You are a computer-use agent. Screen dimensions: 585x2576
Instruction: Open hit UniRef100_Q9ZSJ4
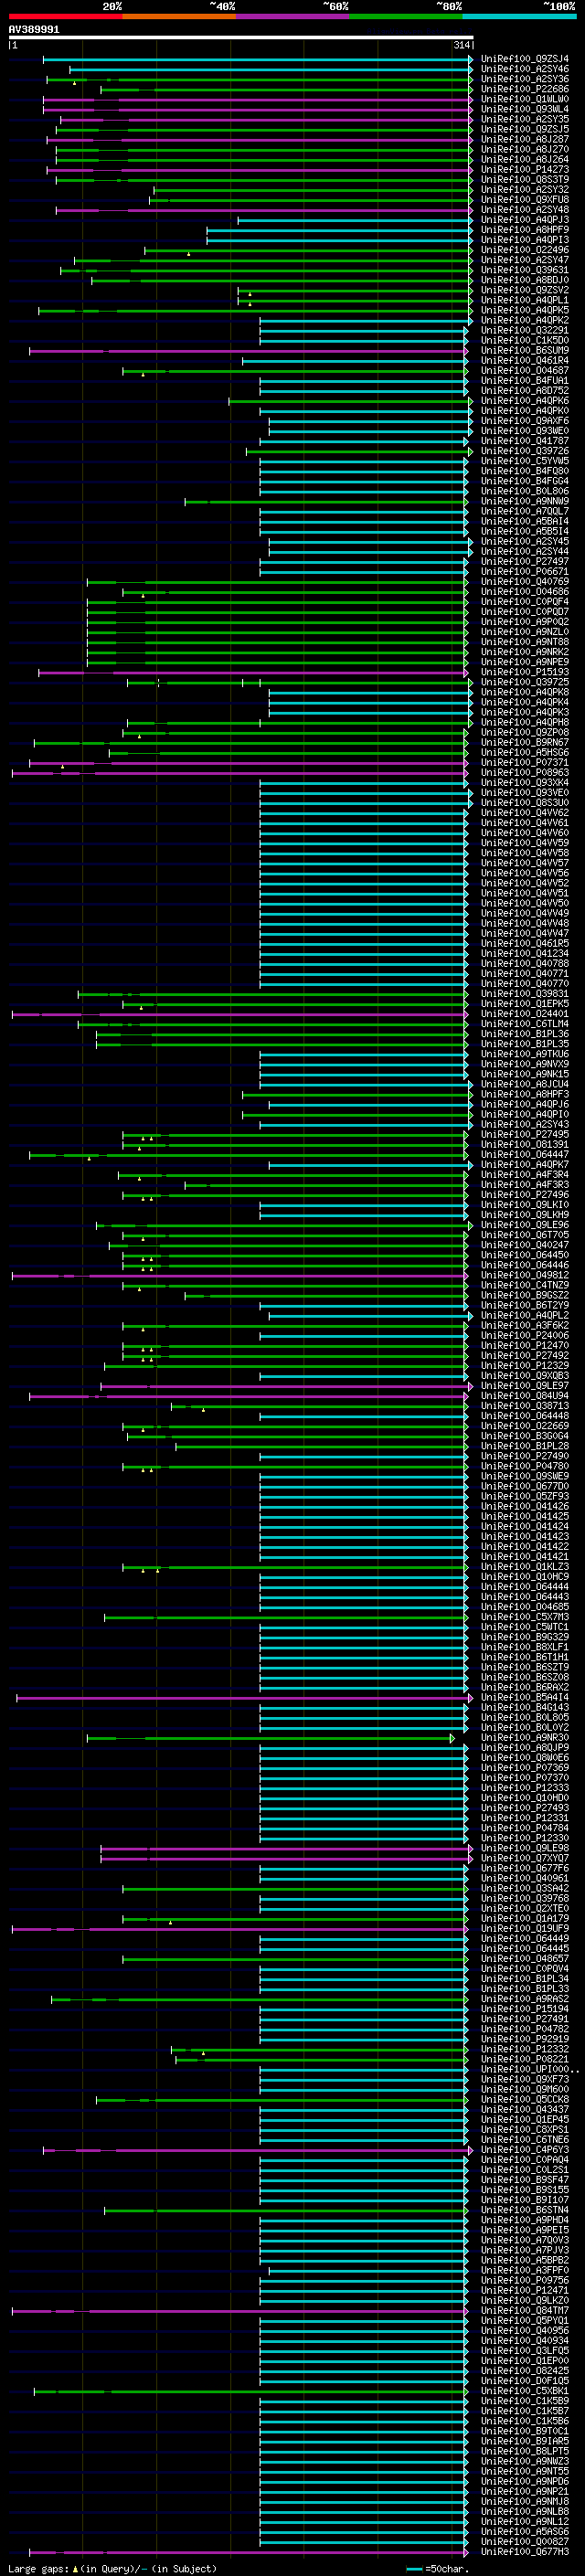click(x=525, y=59)
